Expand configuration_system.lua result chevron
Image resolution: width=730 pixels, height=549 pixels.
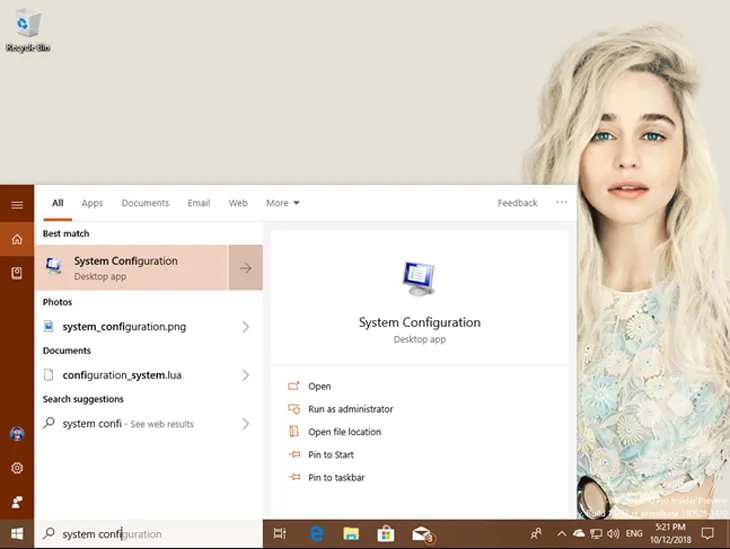tap(245, 376)
